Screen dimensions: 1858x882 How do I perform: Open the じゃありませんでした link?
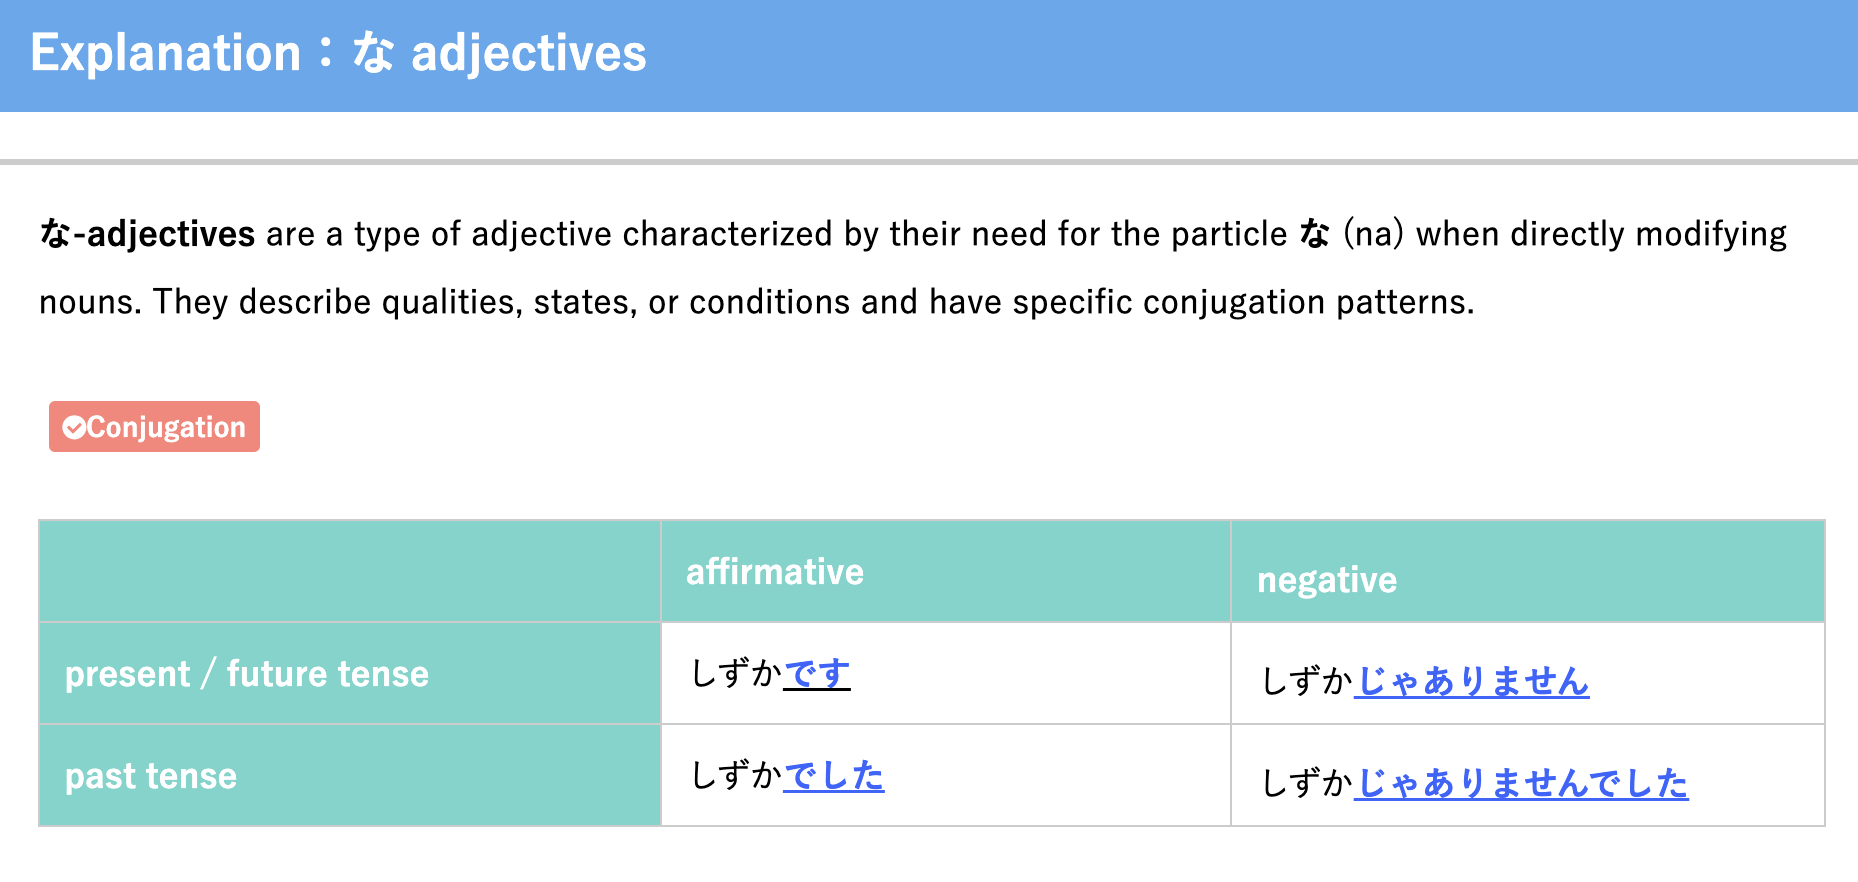pos(1521,783)
